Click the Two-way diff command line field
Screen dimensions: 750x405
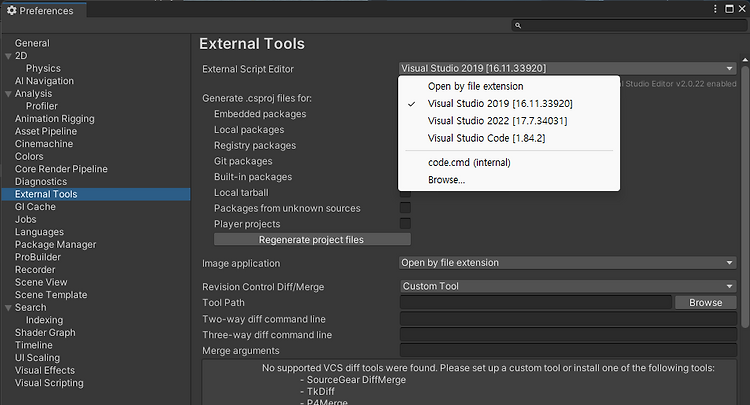568,319
